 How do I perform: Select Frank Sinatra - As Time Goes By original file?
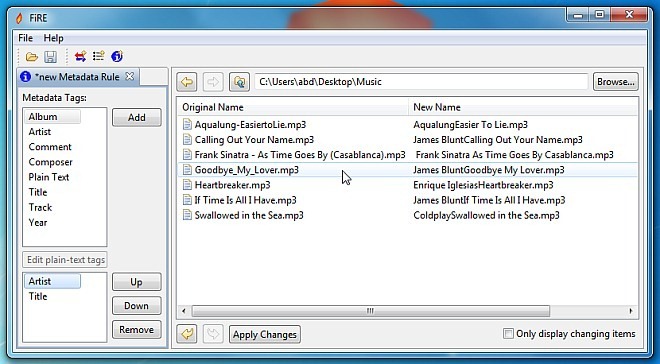click(x=300, y=155)
